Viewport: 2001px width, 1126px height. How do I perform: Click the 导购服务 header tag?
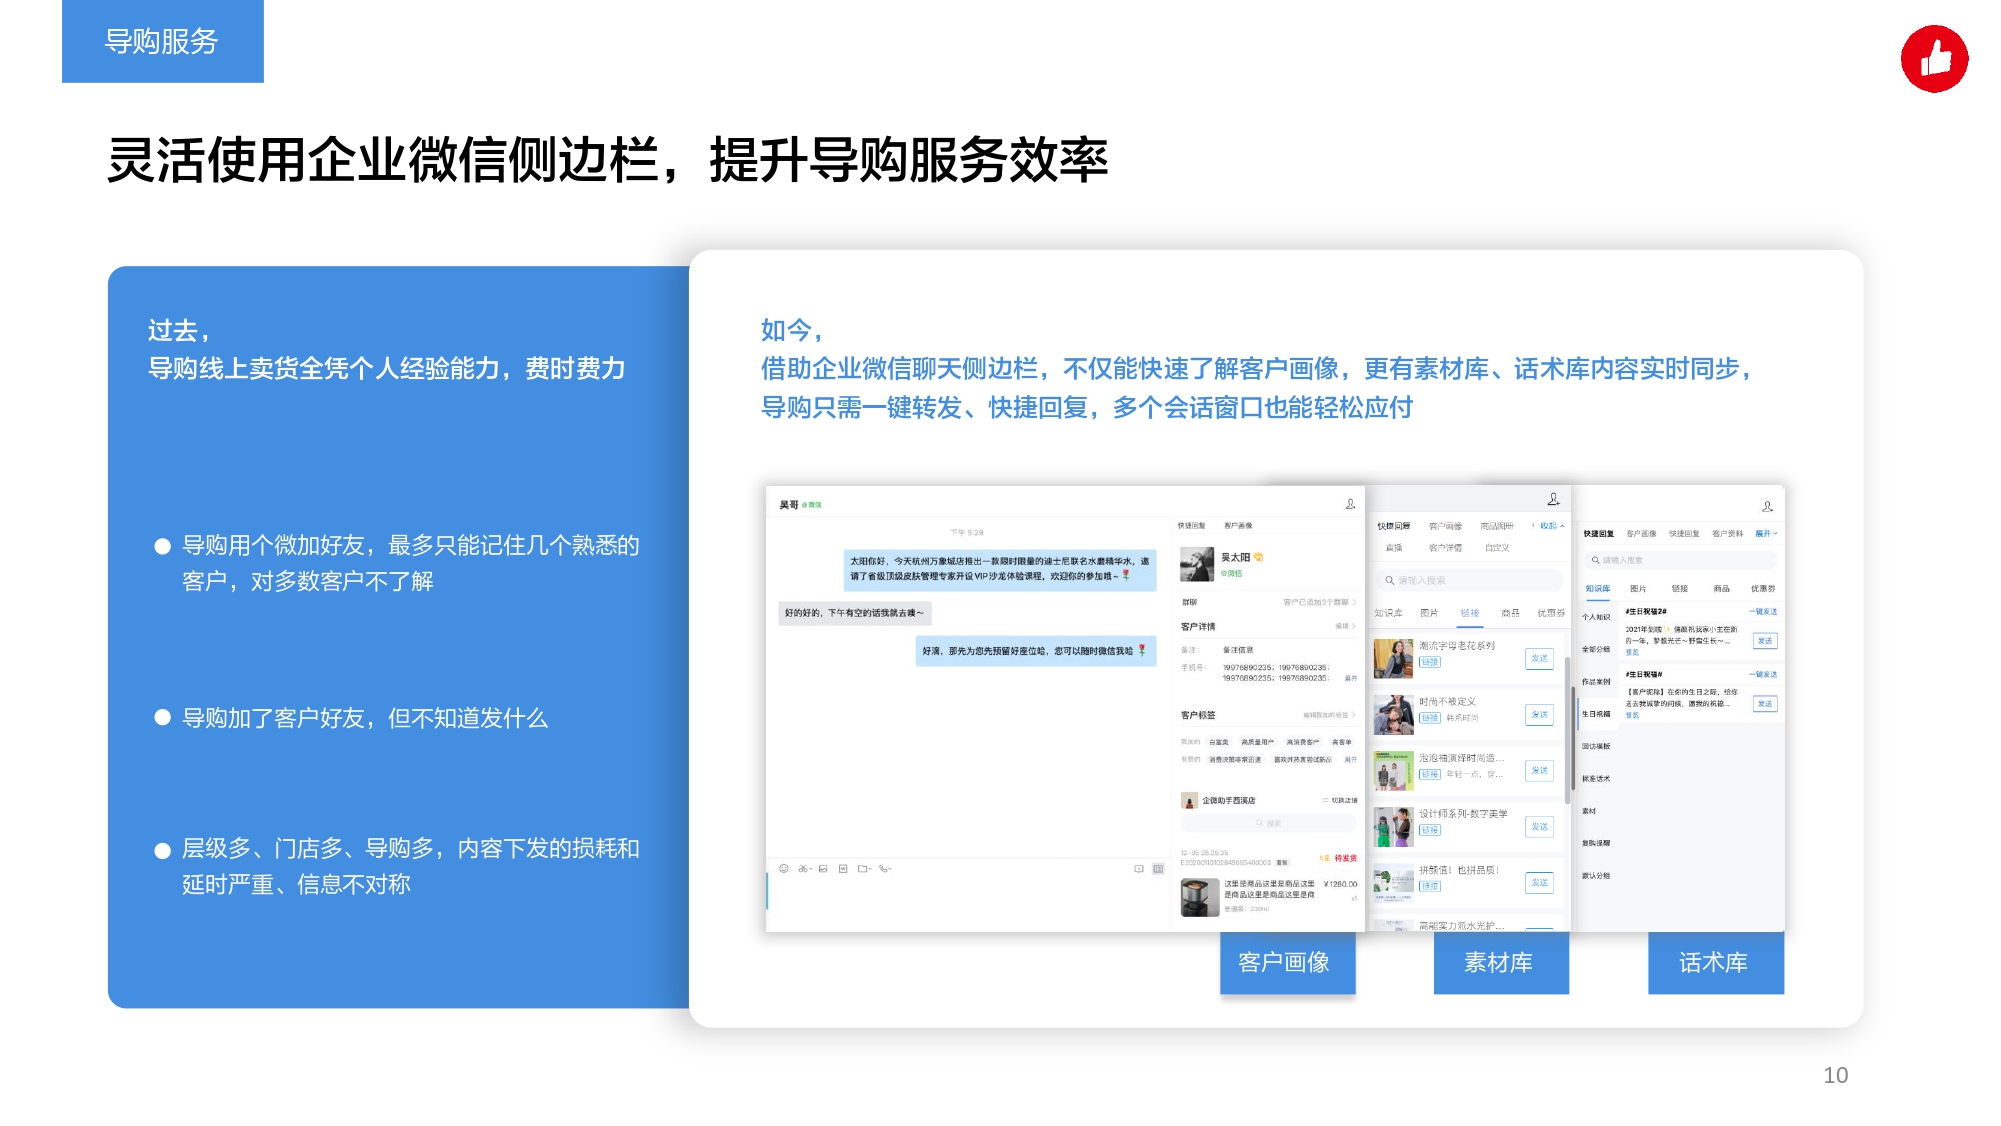pyautogui.click(x=162, y=41)
